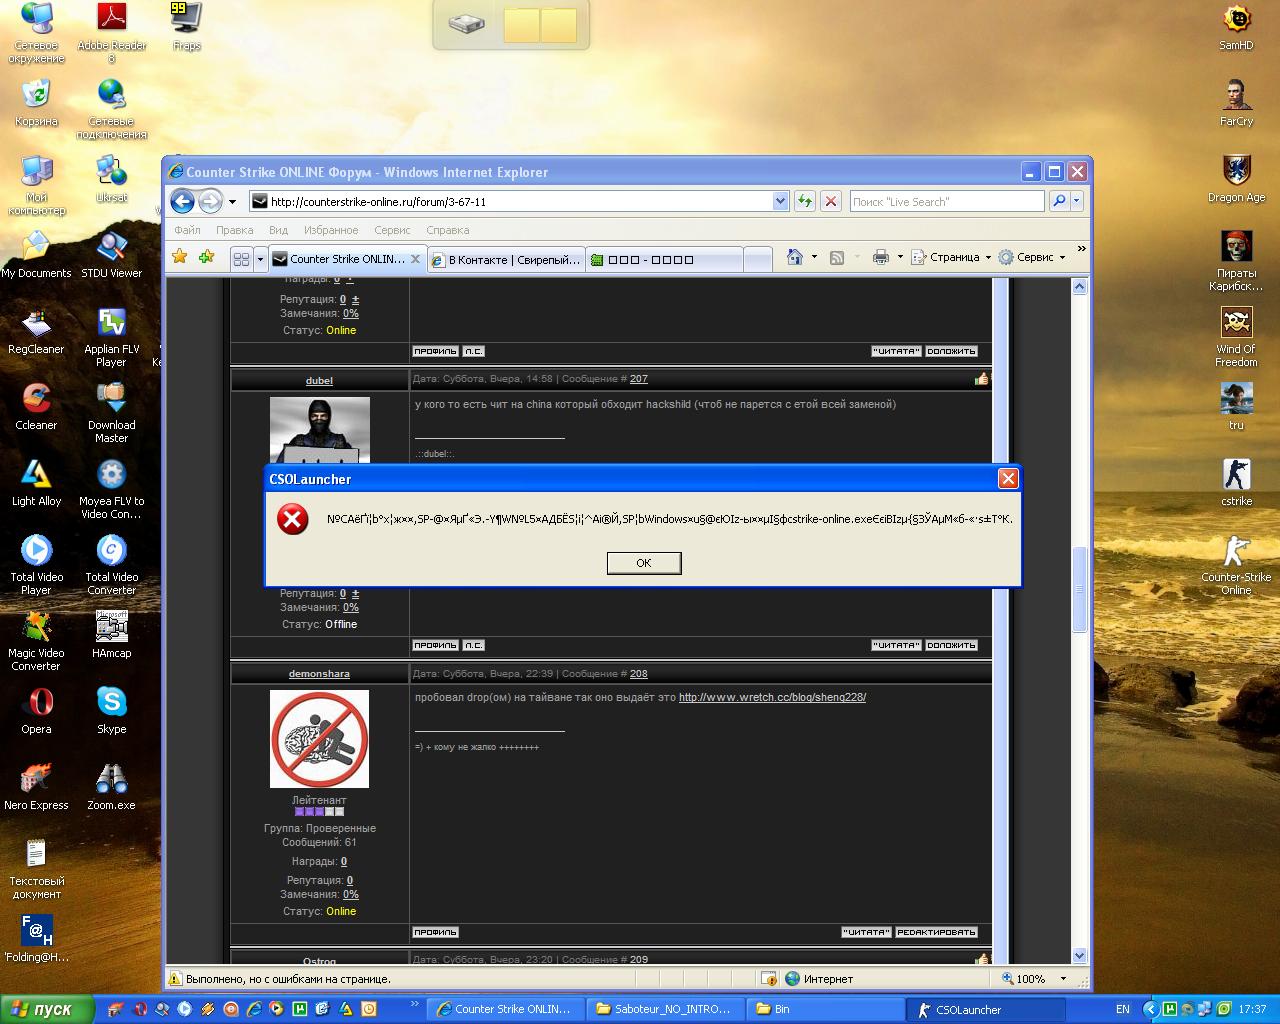Image resolution: width=1280 pixels, height=1024 pixels.
Task: Click the RSS feeds icon
Action: pyautogui.click(x=837, y=257)
